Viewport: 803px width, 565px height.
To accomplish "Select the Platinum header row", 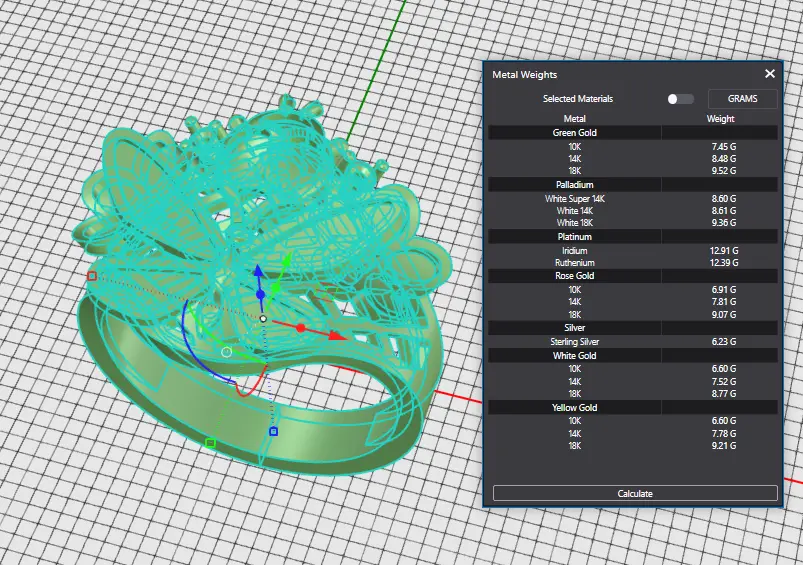I will (x=633, y=237).
